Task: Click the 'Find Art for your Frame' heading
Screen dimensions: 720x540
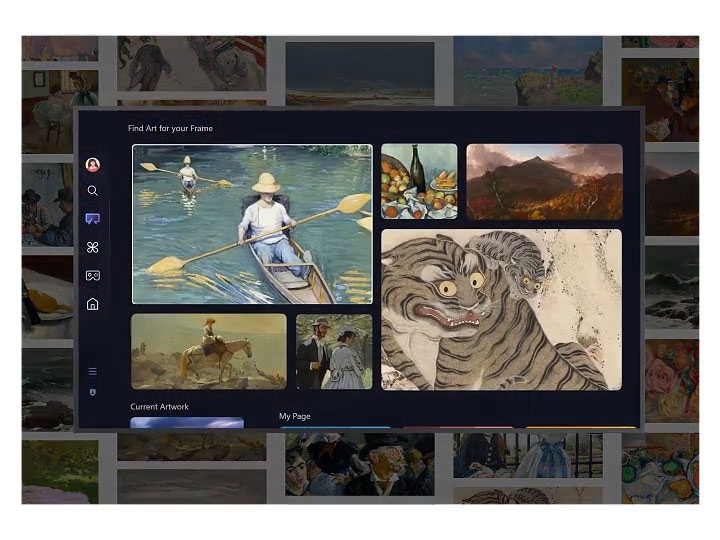Action: (x=170, y=128)
